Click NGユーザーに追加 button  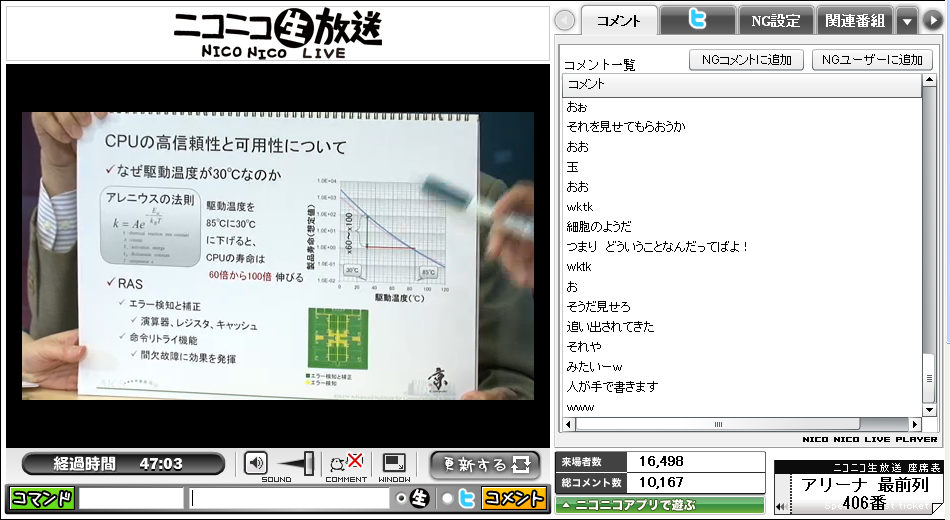(x=872, y=60)
